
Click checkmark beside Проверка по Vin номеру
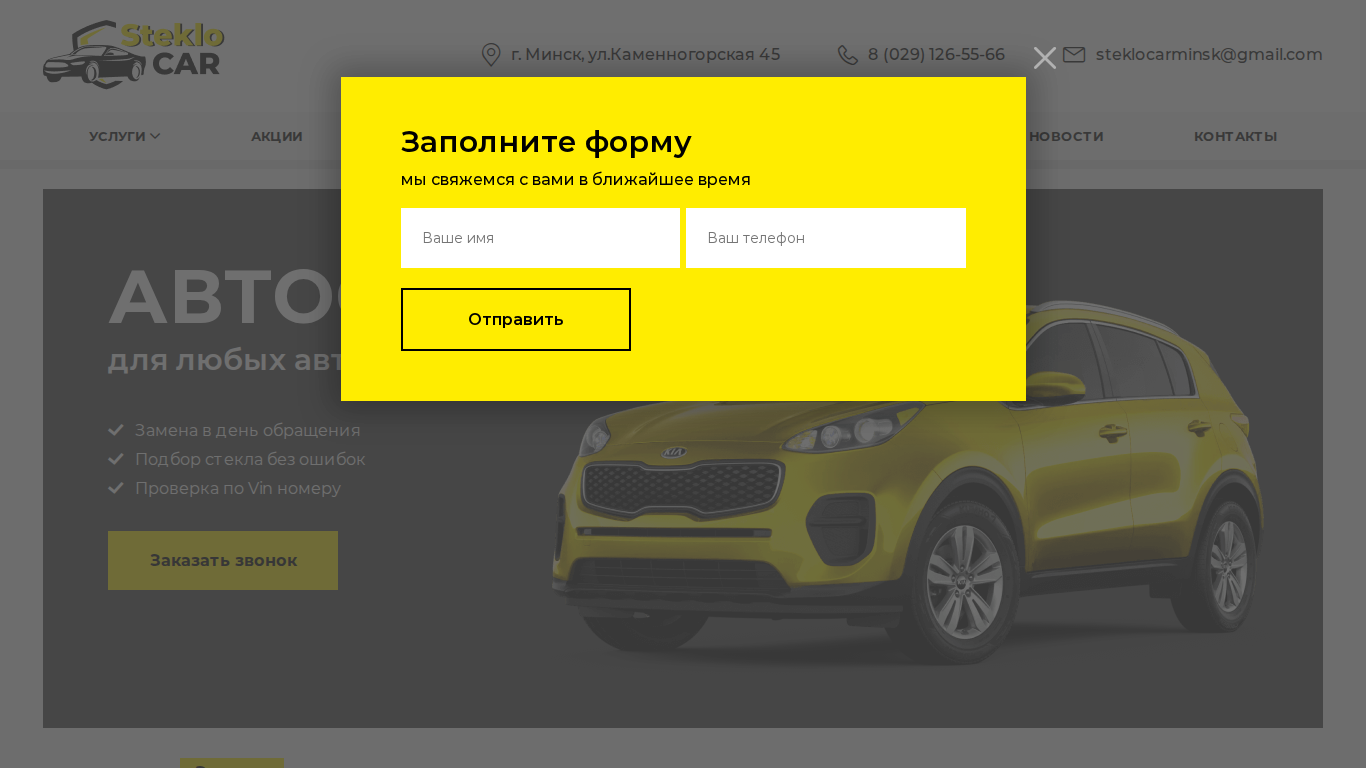point(116,488)
